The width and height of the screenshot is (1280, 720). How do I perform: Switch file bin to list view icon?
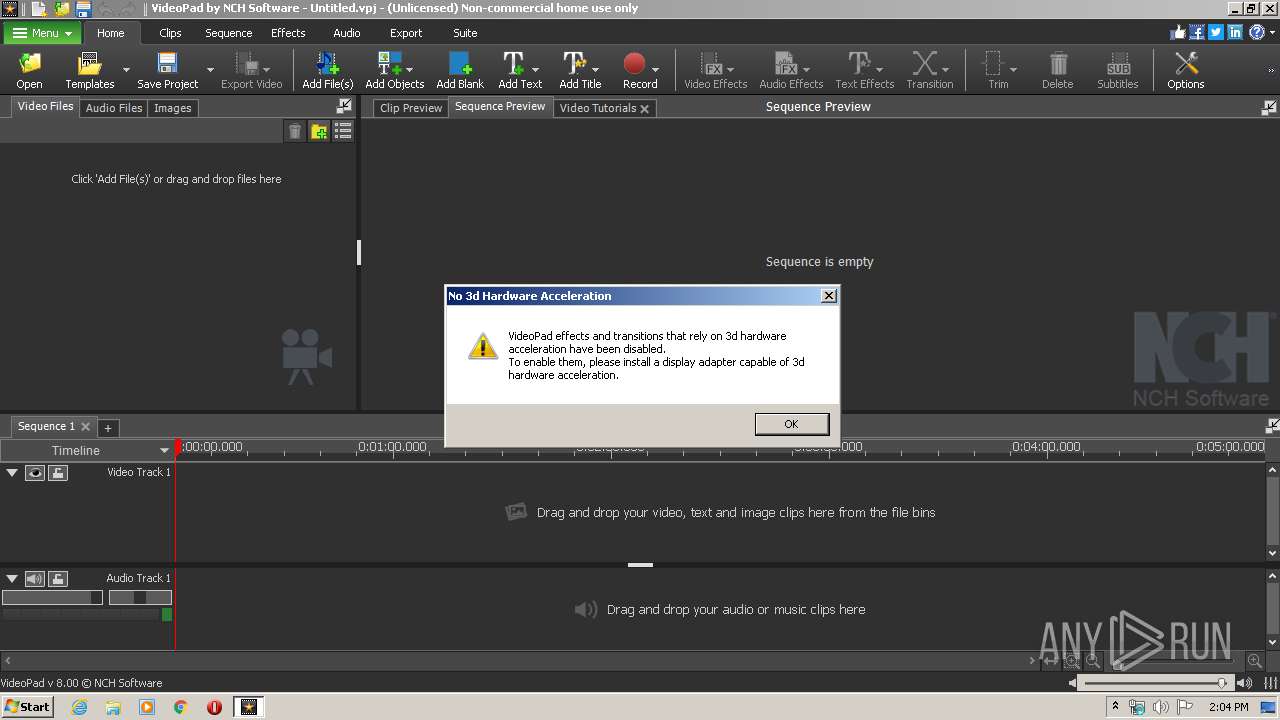(x=343, y=131)
